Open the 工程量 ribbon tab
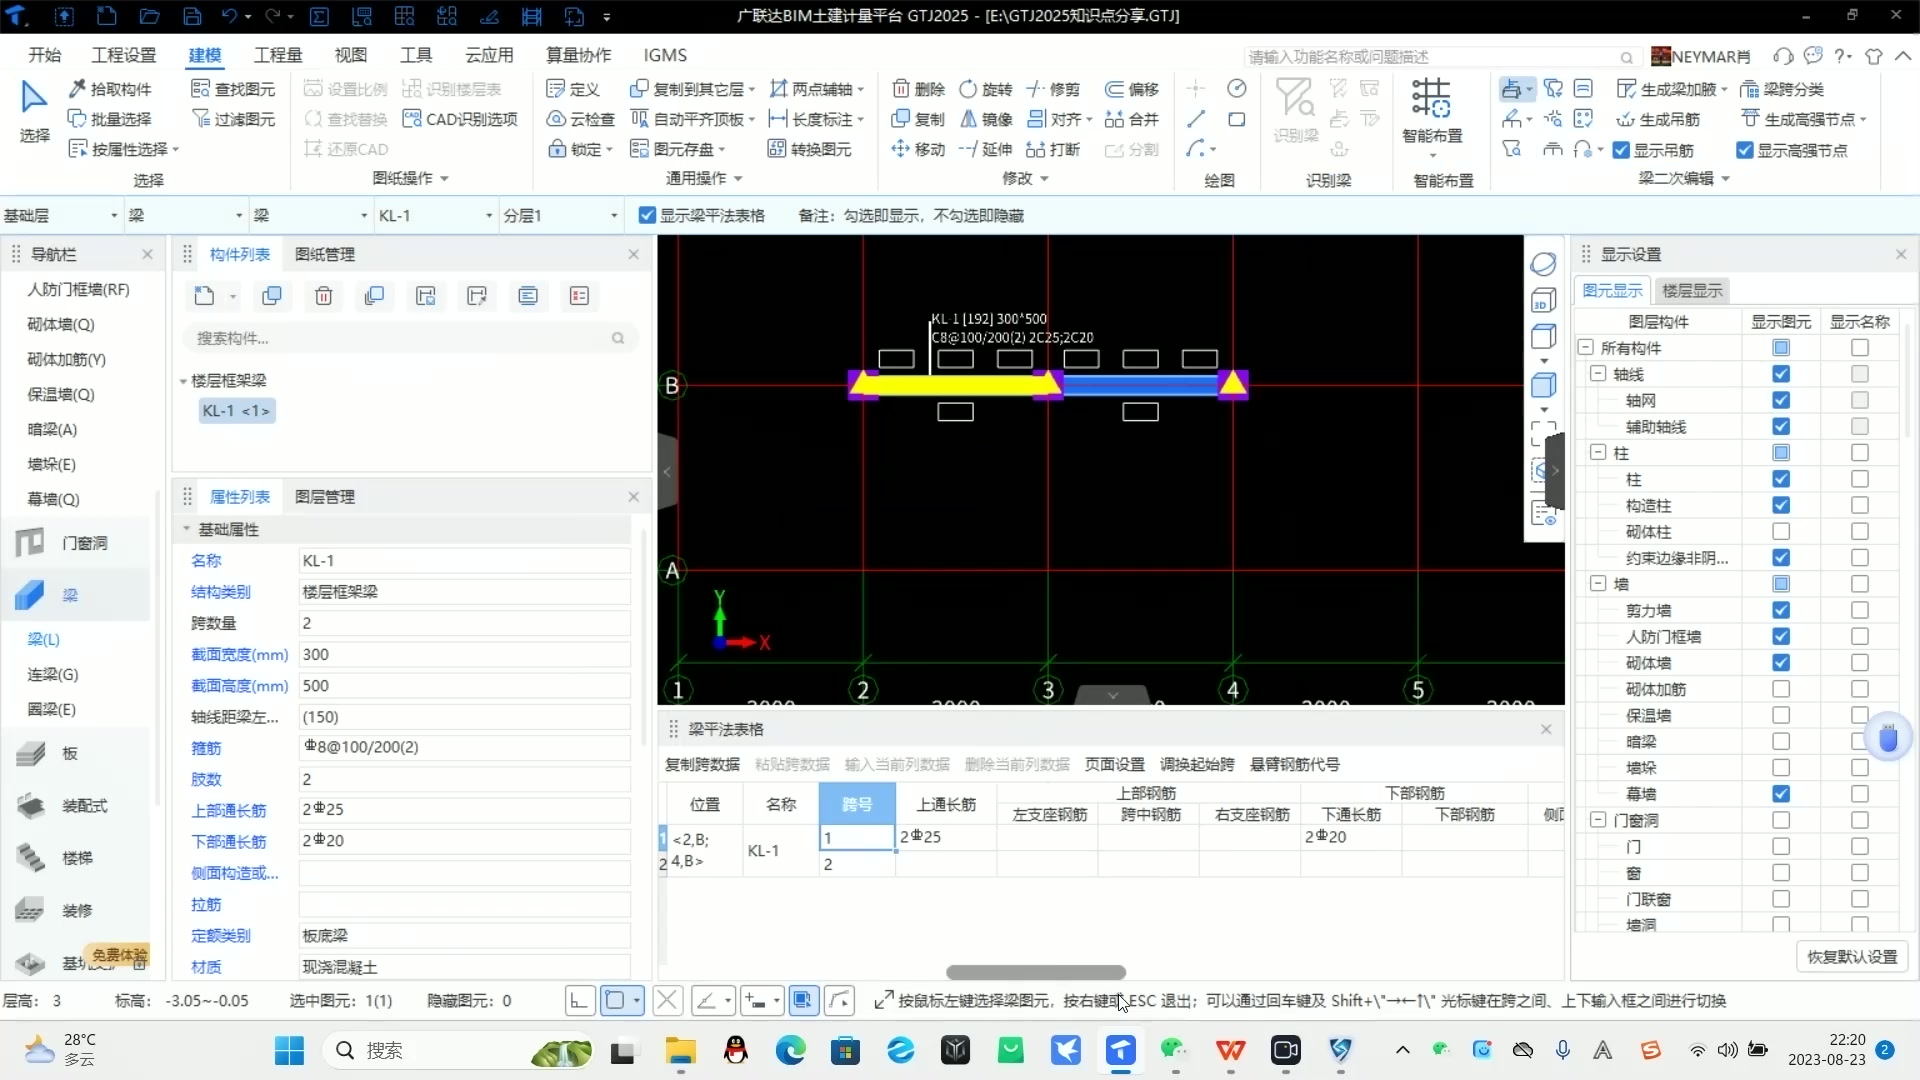Image resolution: width=1920 pixels, height=1080 pixels. [x=277, y=55]
